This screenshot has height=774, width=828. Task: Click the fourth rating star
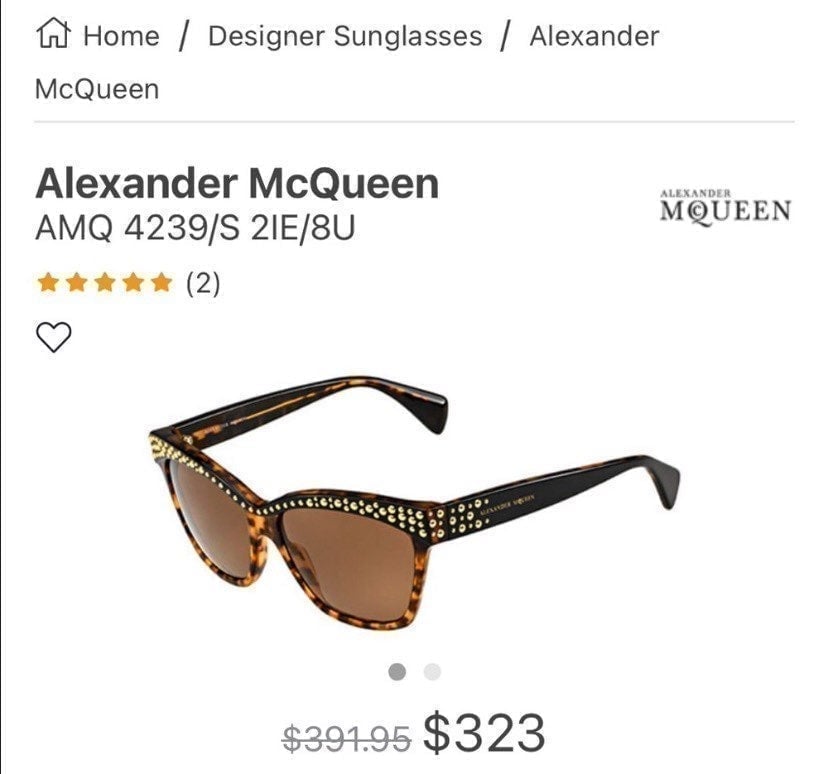coord(133,282)
